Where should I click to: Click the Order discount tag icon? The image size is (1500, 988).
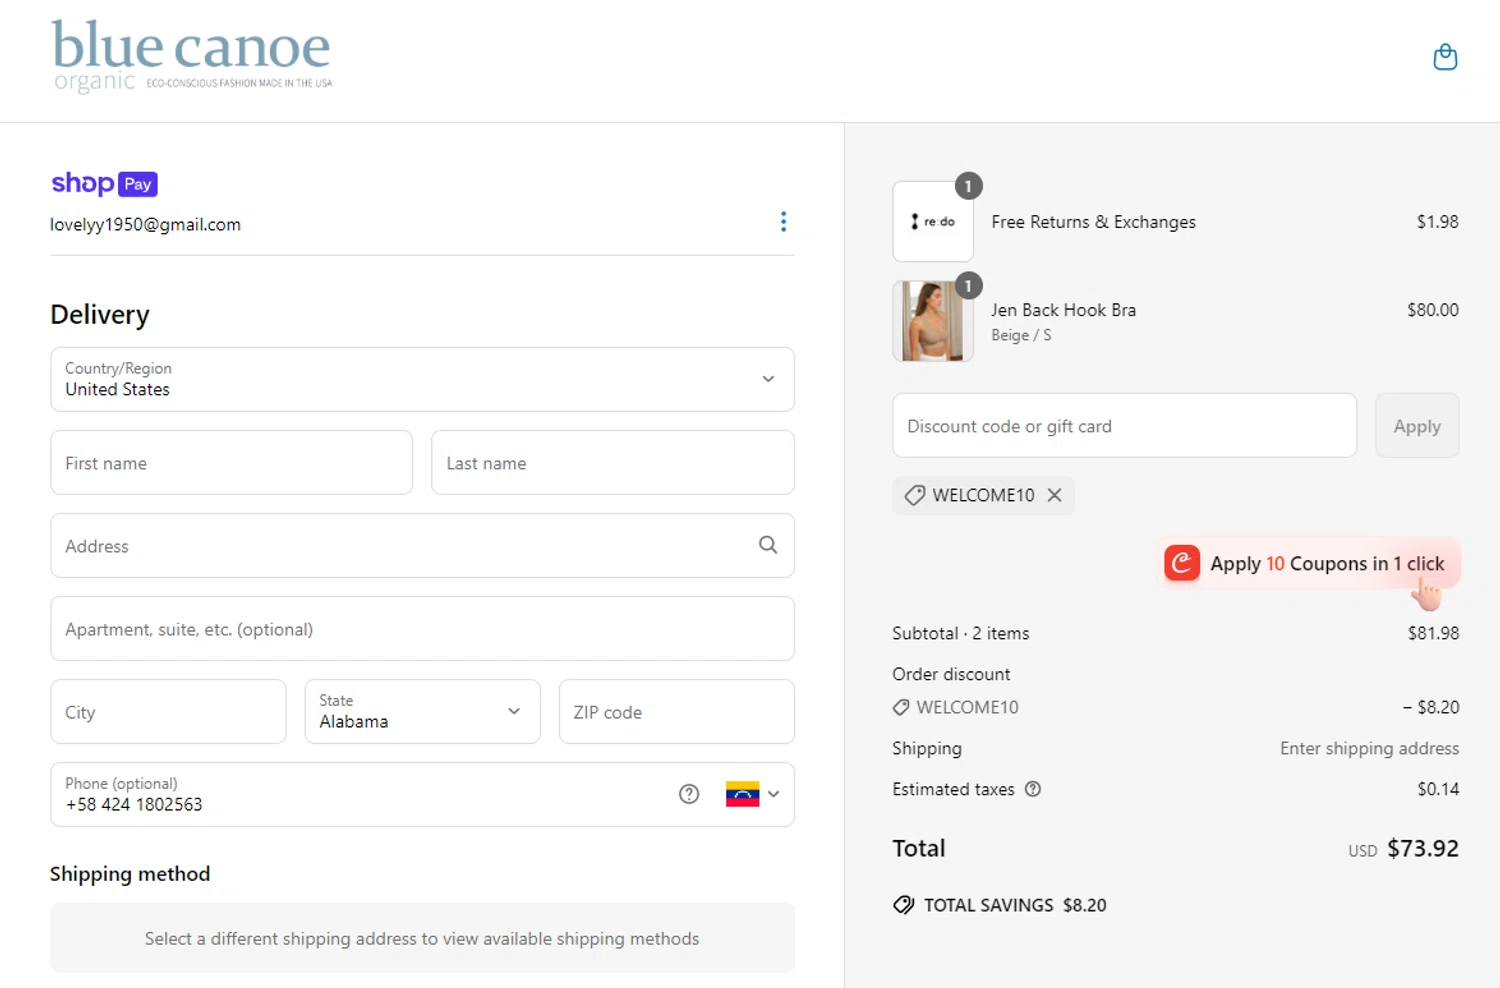pos(901,707)
